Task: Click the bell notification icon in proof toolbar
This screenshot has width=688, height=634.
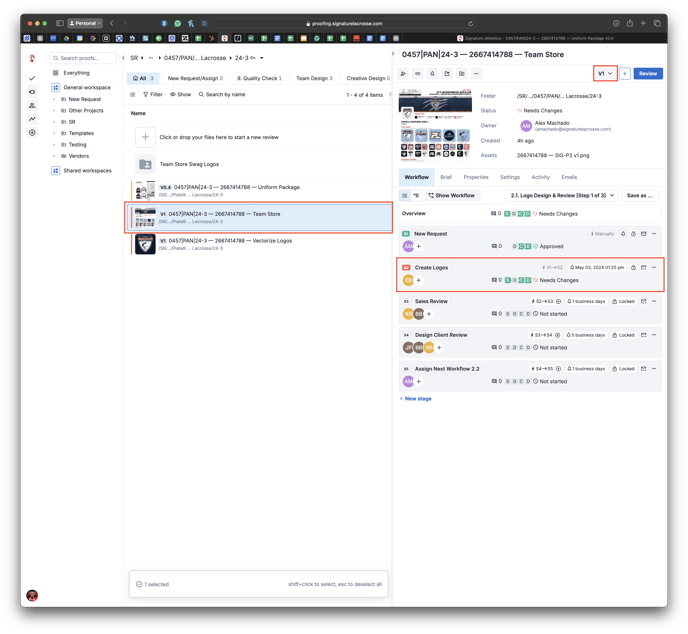Action: [x=432, y=74]
